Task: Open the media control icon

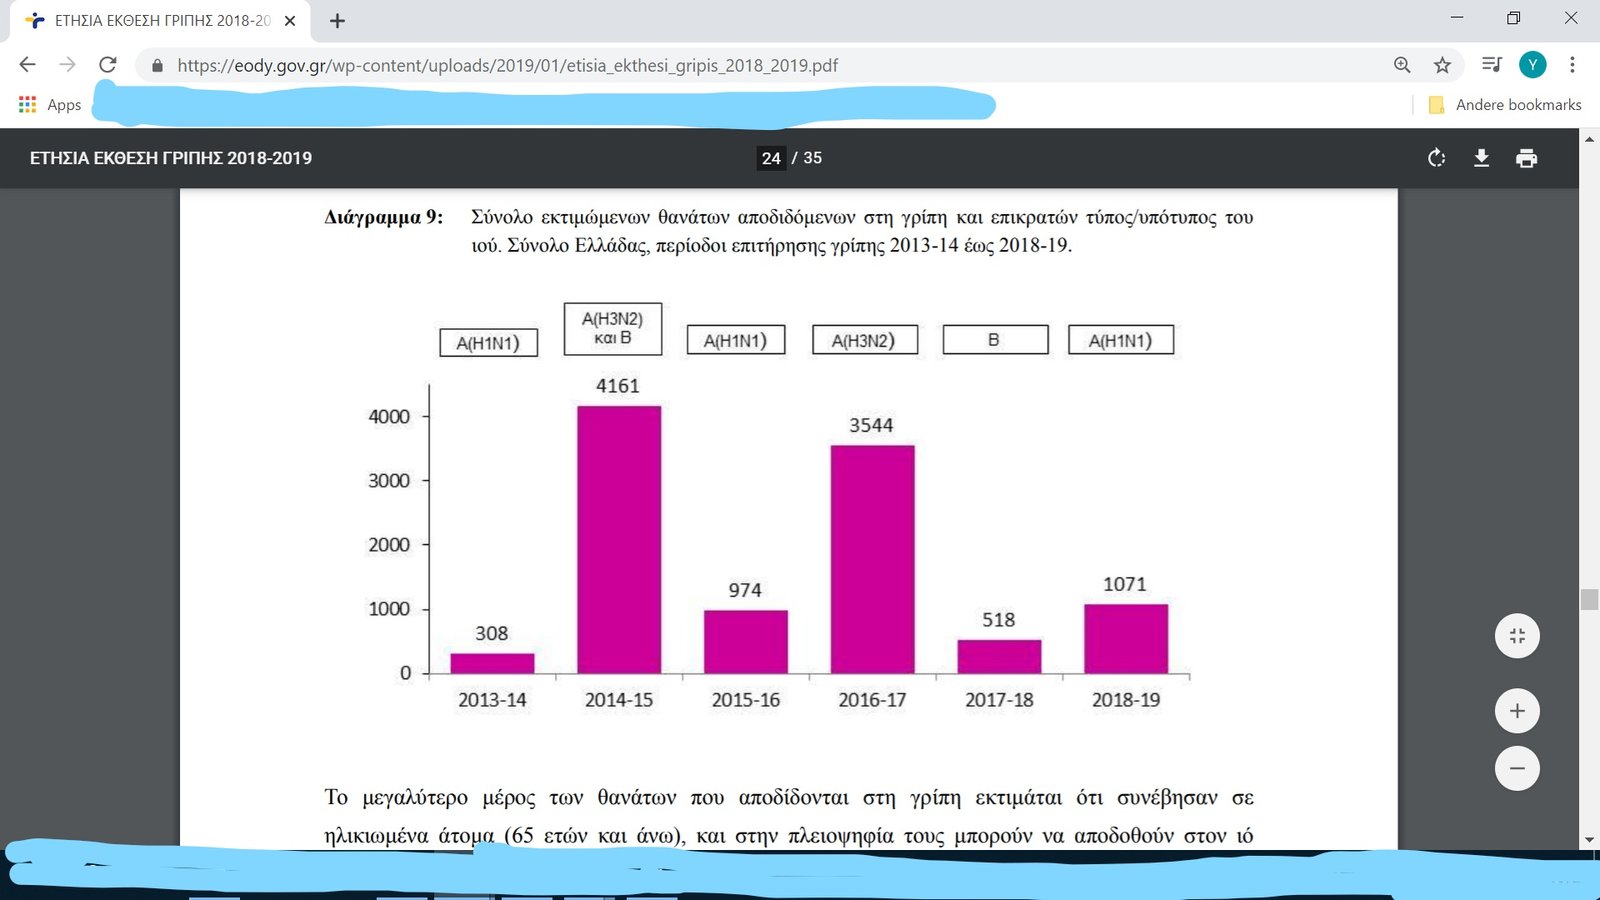Action: point(1491,65)
